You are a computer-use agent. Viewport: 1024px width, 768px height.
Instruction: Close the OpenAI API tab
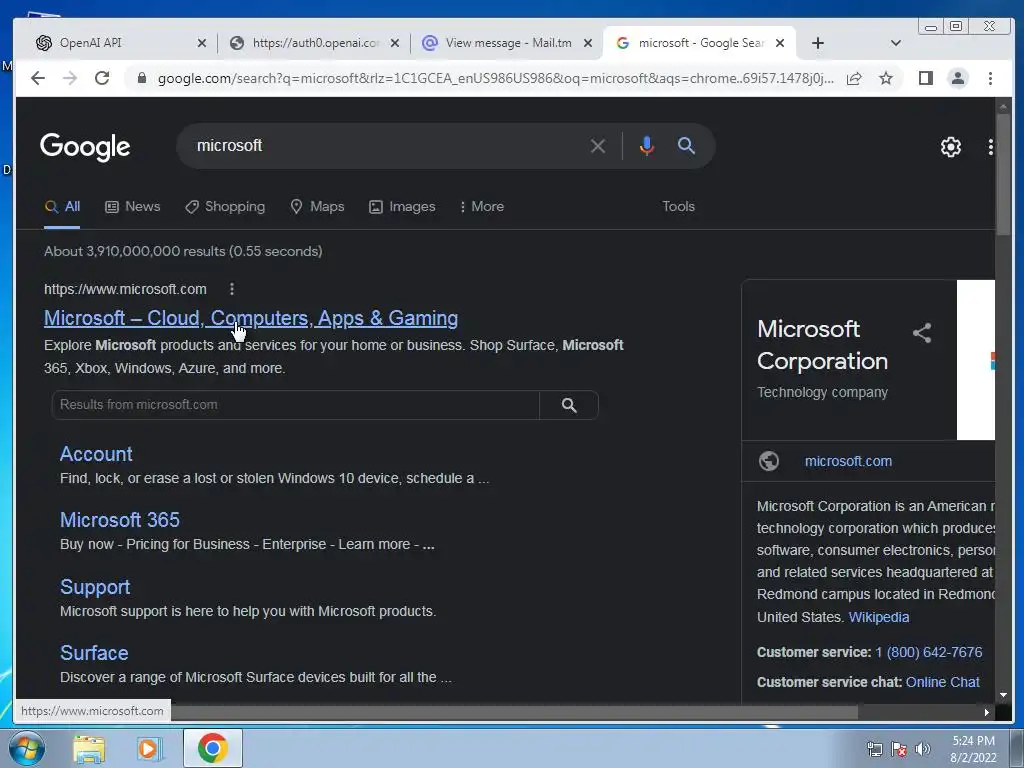pos(201,43)
